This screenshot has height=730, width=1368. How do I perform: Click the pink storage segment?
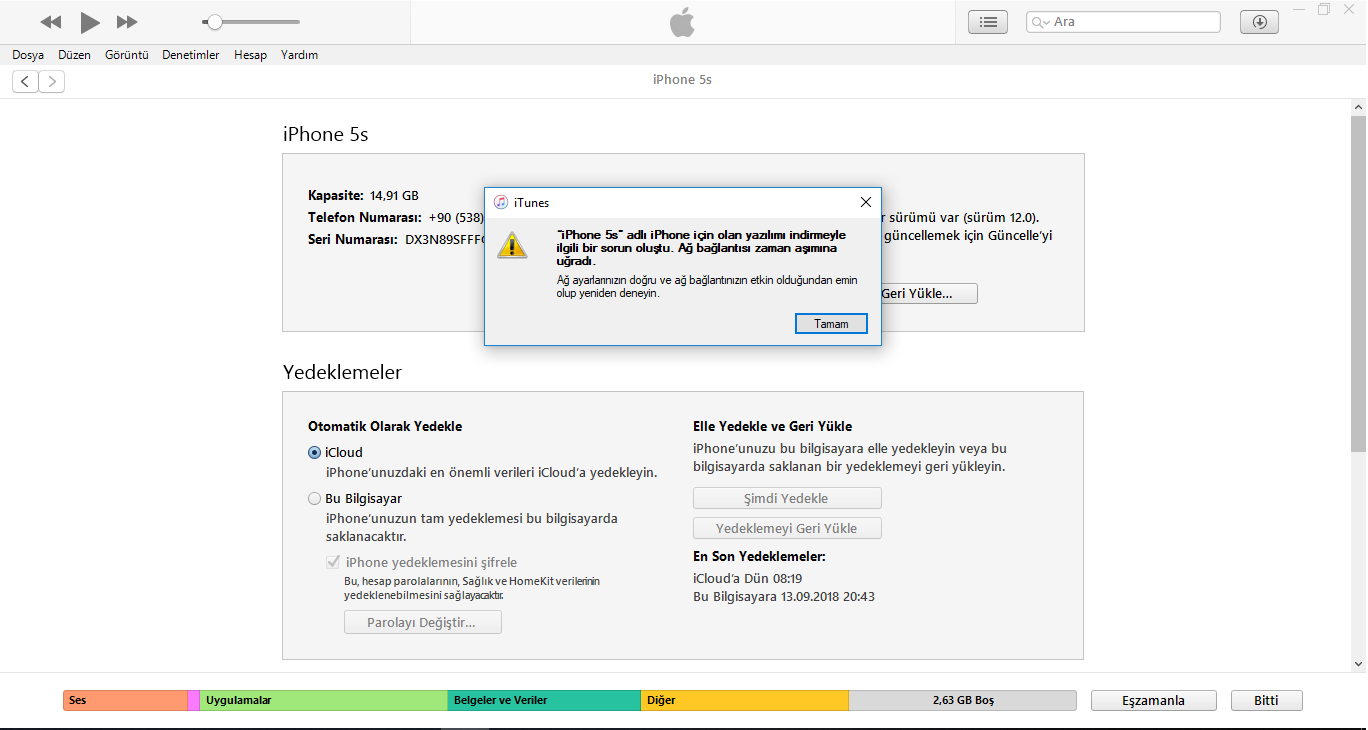click(x=193, y=700)
